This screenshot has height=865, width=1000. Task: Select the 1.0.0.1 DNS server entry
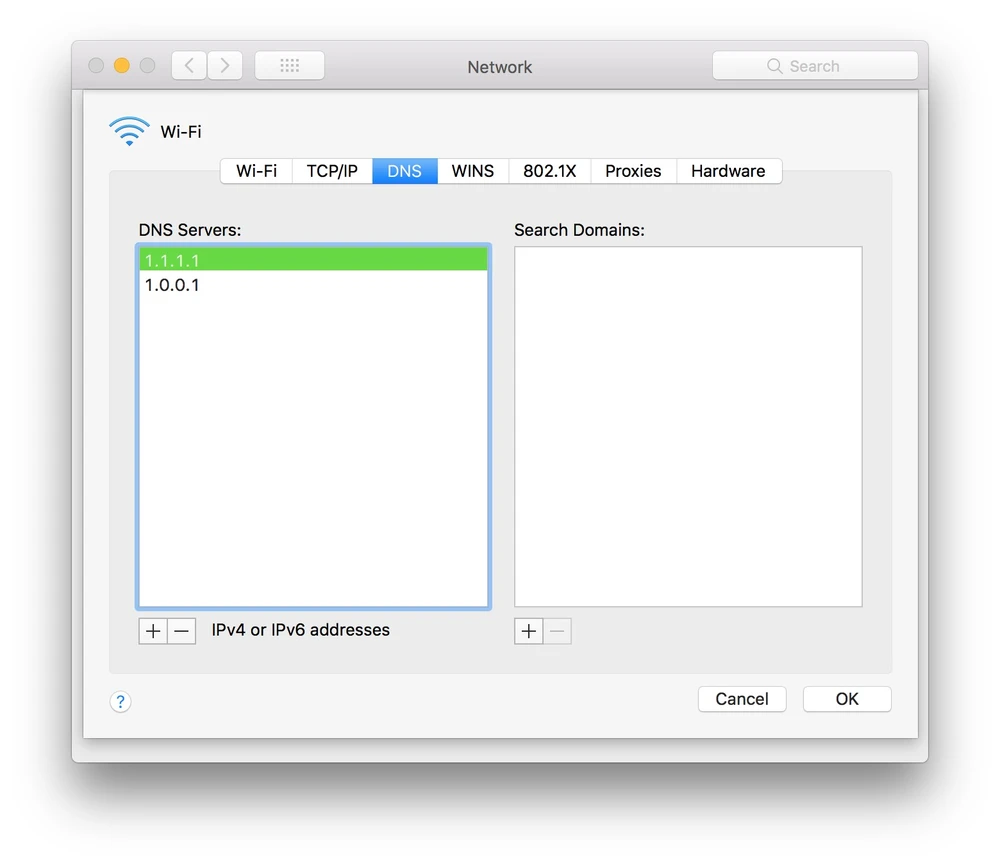click(312, 285)
